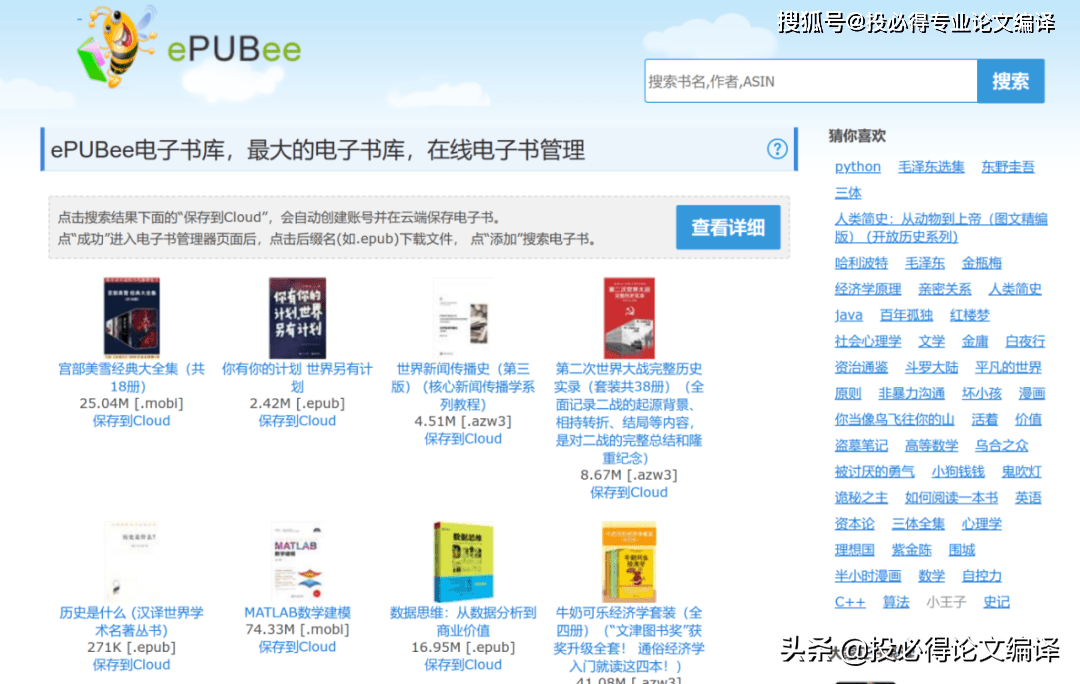Click the 牛奶可乐经济学 book cover image
The width and height of the screenshot is (1080, 684).
[629, 561]
